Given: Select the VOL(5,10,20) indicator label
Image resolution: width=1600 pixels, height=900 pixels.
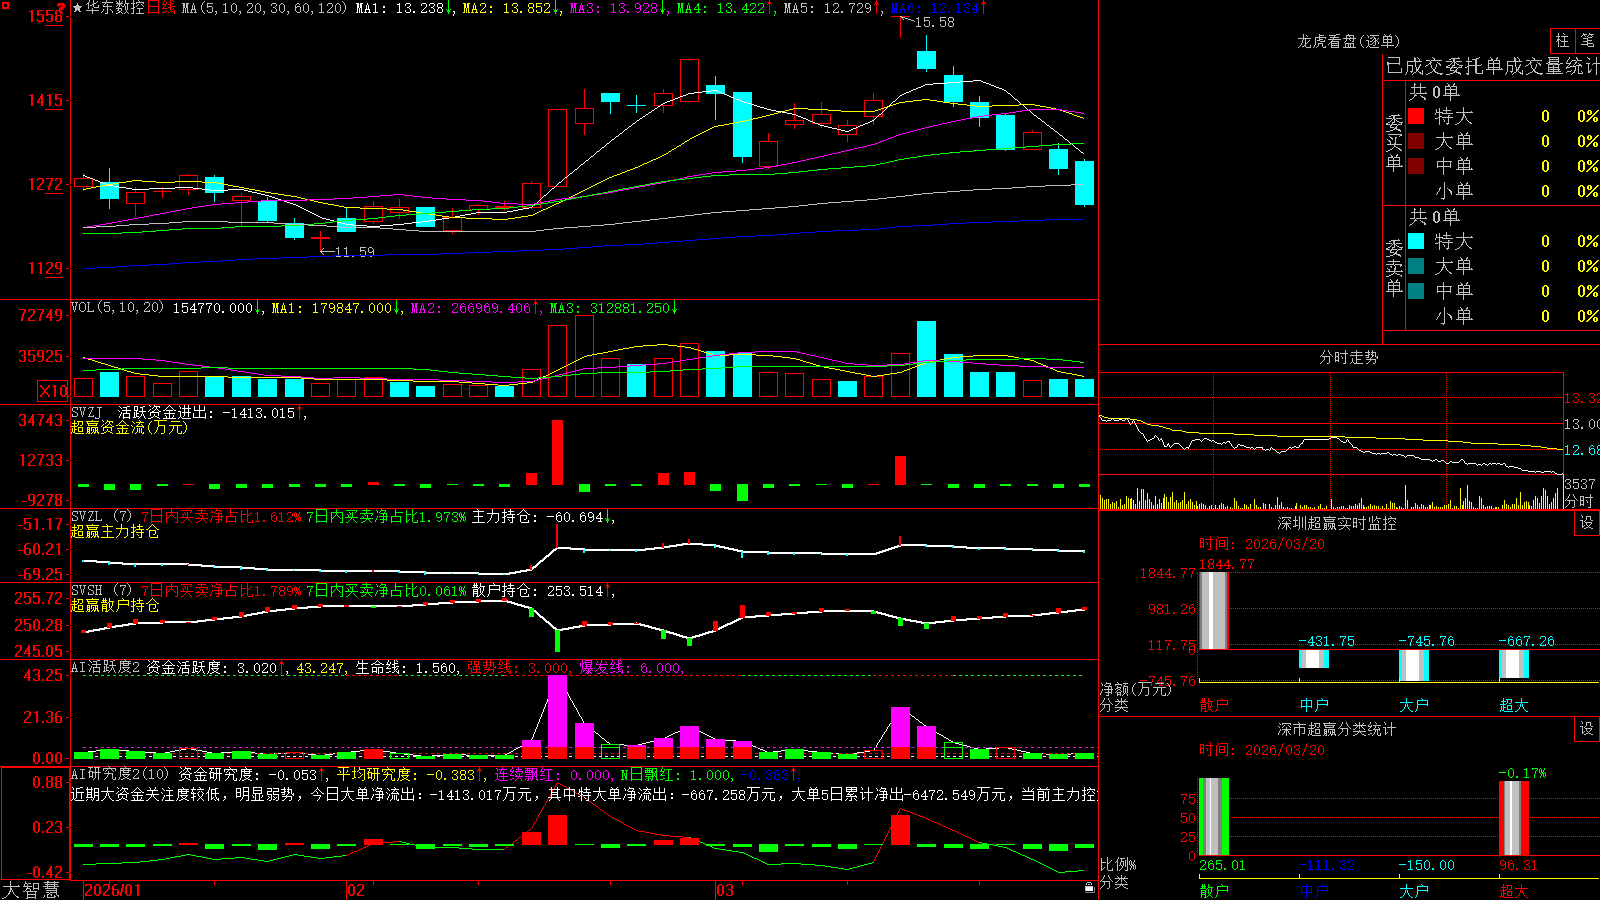Looking at the screenshot, I should tap(117, 308).
